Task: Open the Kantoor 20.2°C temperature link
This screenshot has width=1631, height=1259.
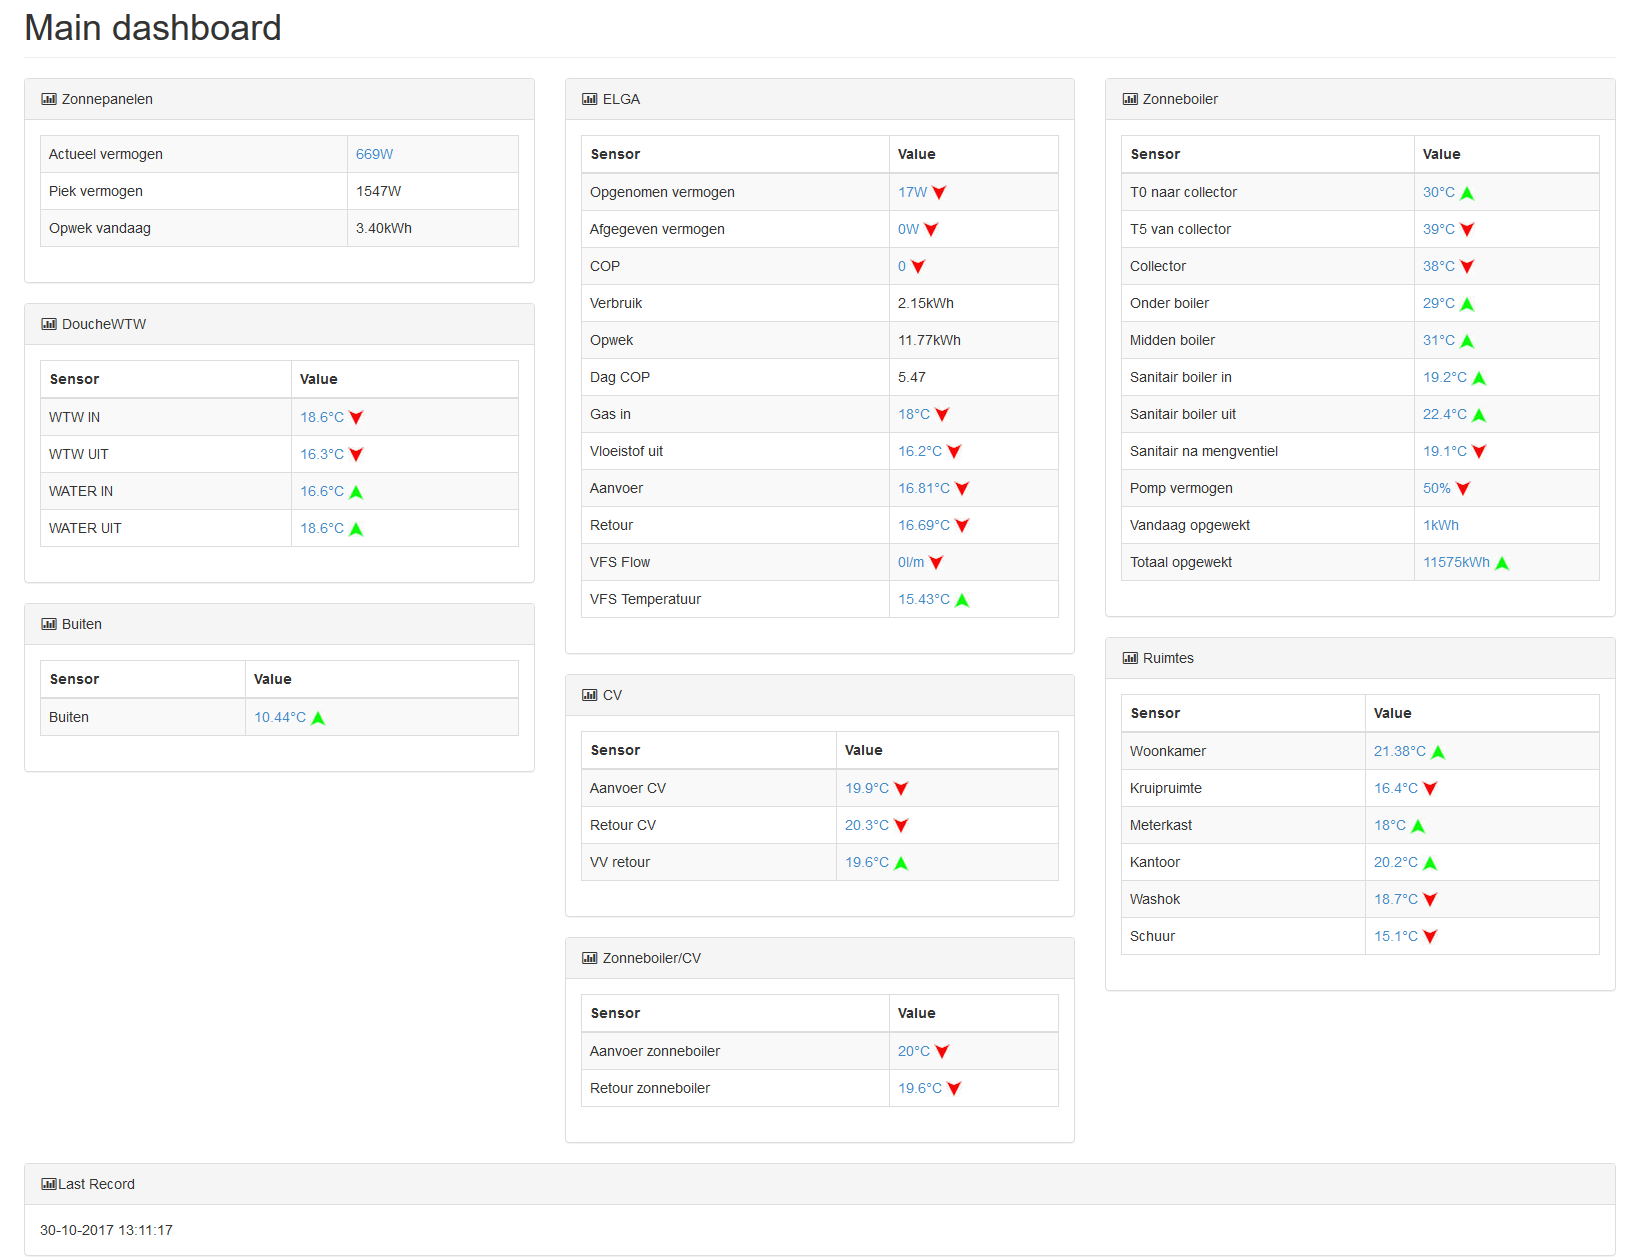Action: 1395,862
